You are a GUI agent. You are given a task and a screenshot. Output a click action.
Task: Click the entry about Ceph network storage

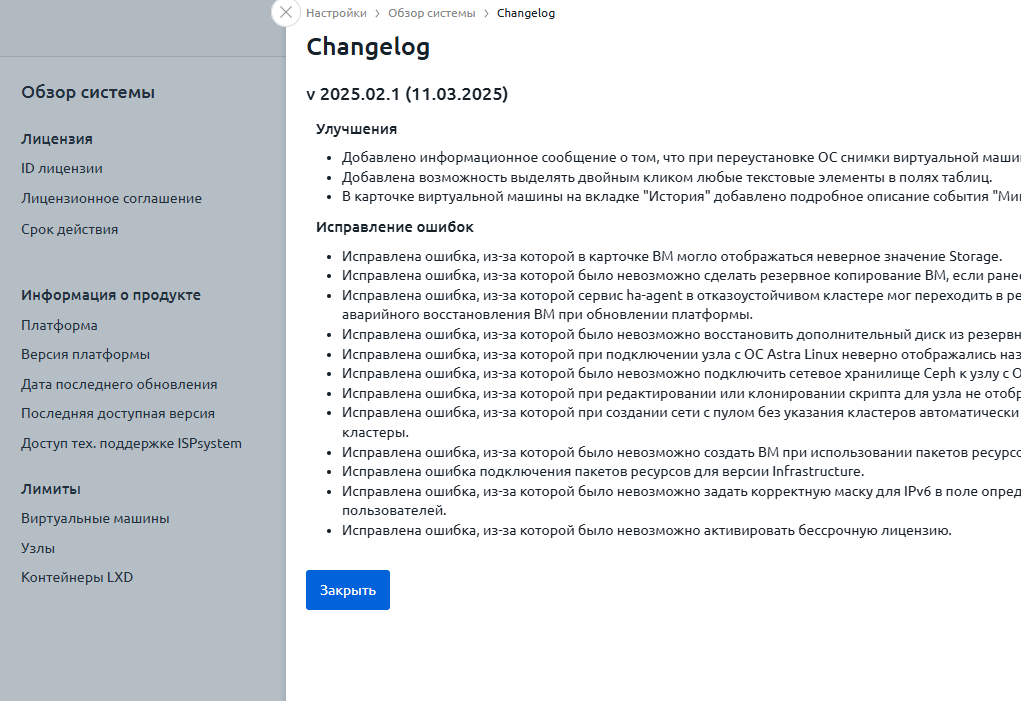(681, 374)
